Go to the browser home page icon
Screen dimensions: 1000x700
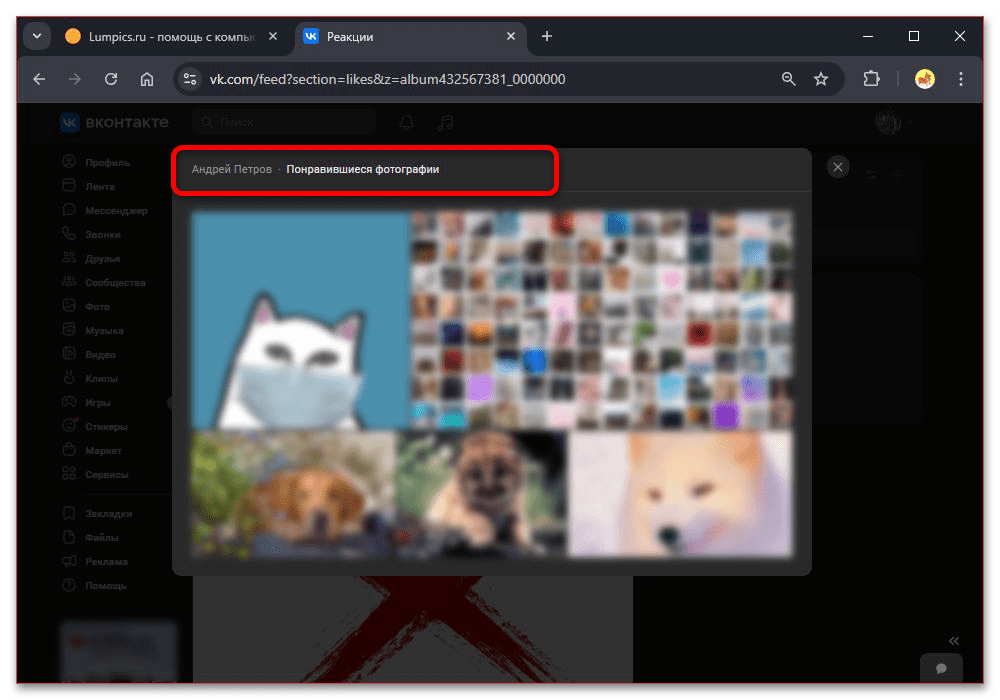pyautogui.click(x=147, y=79)
